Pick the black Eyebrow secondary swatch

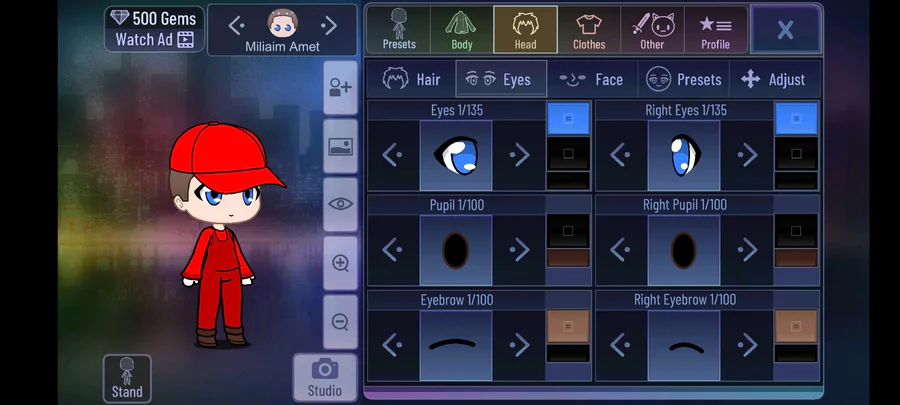click(568, 353)
